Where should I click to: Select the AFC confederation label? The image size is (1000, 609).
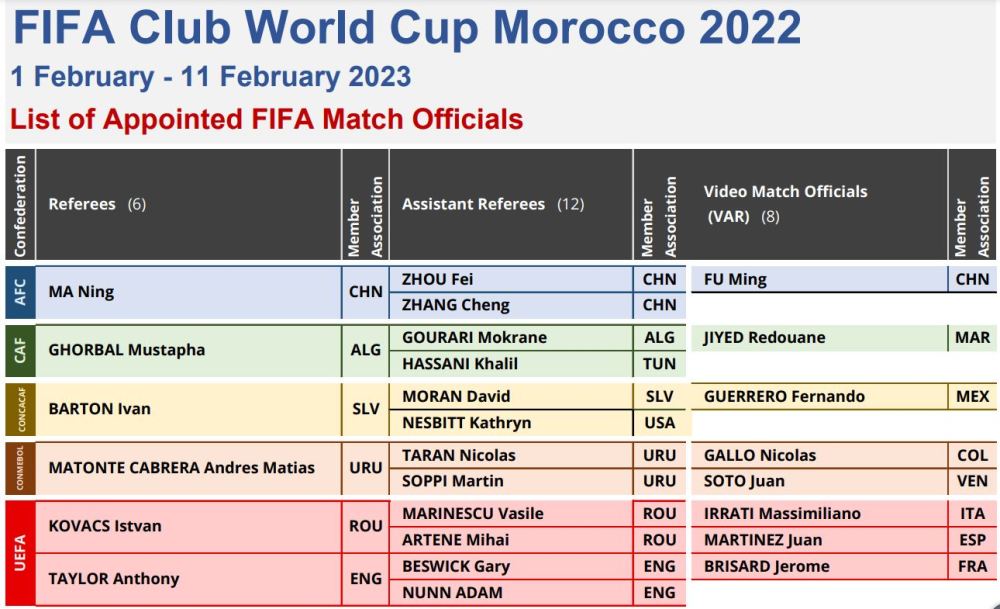[x=20, y=292]
